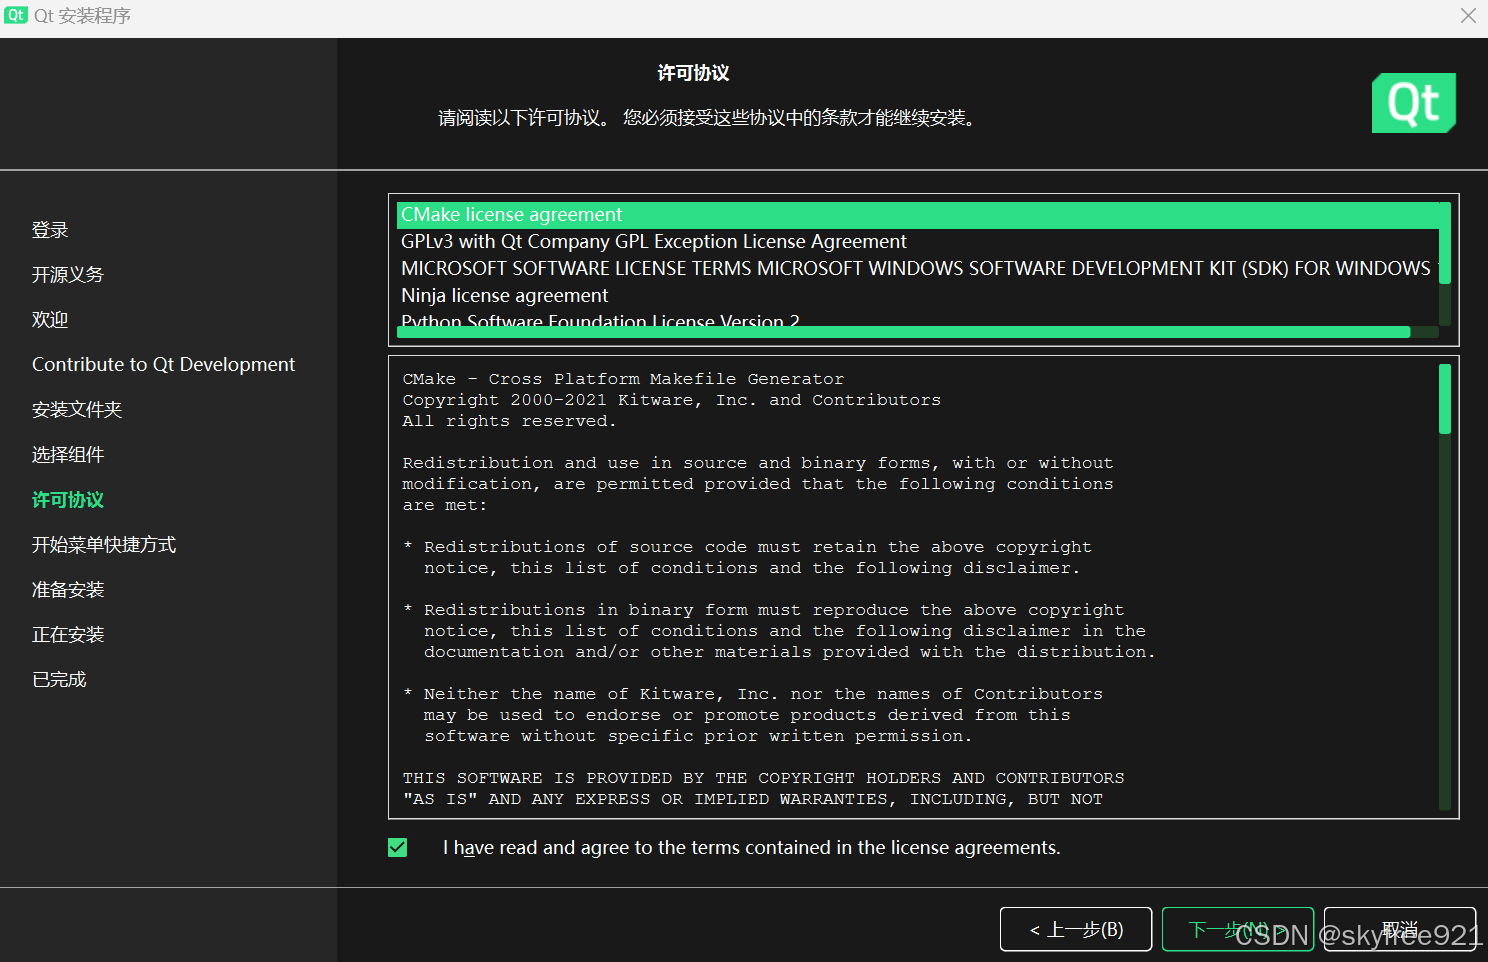Untick the license agreement acceptance checkbox

[x=397, y=847]
